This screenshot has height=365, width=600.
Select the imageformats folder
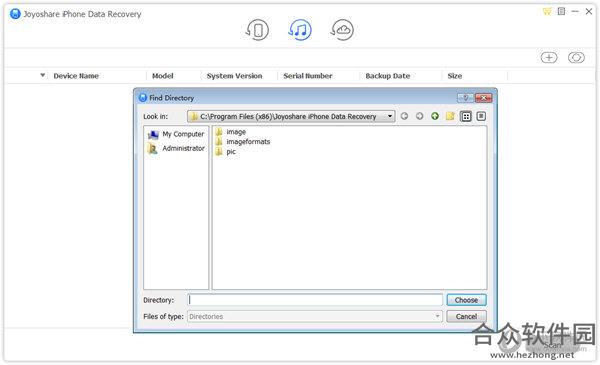pyautogui.click(x=243, y=142)
